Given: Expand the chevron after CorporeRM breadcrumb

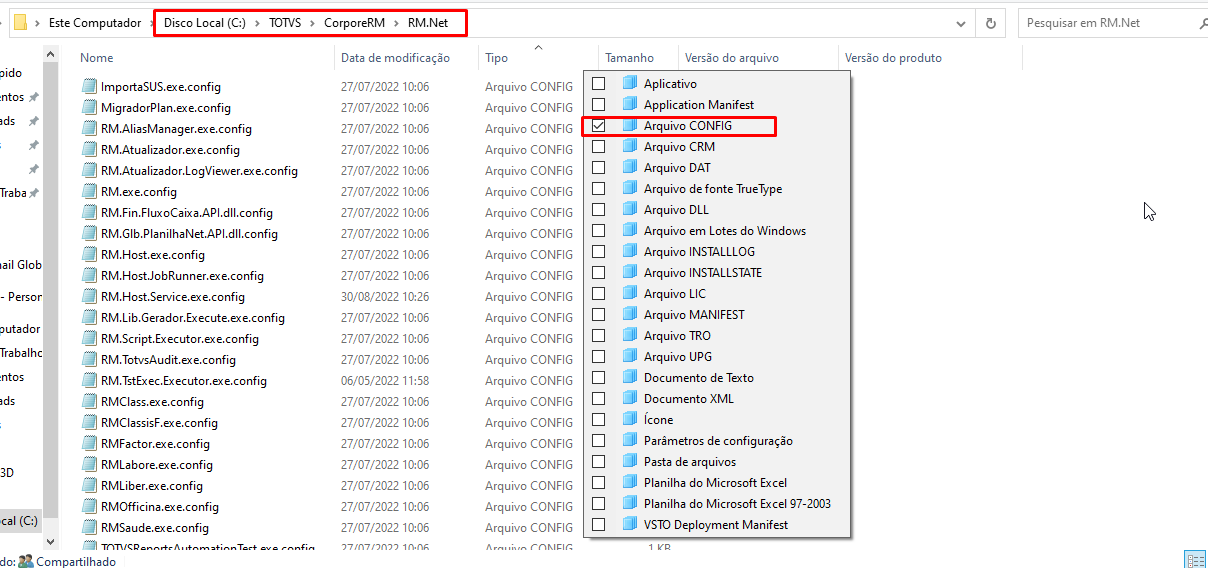Looking at the screenshot, I should click(x=397, y=23).
